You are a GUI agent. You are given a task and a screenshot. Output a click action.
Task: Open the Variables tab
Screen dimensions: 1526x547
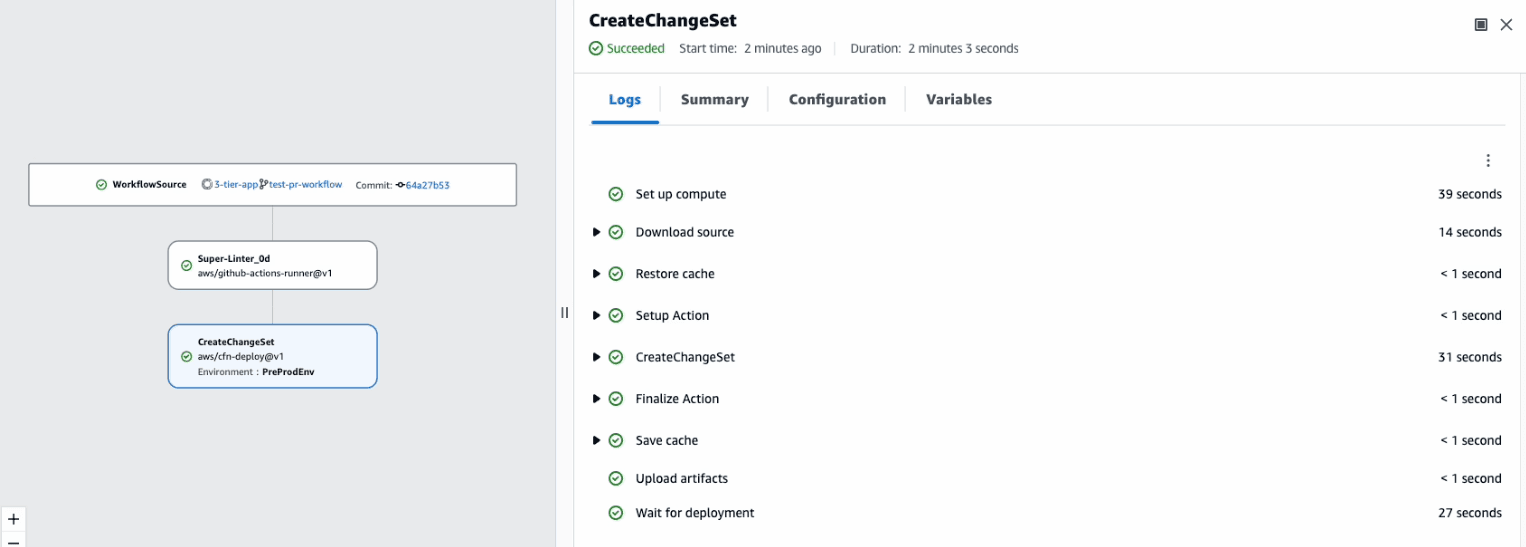coord(959,100)
